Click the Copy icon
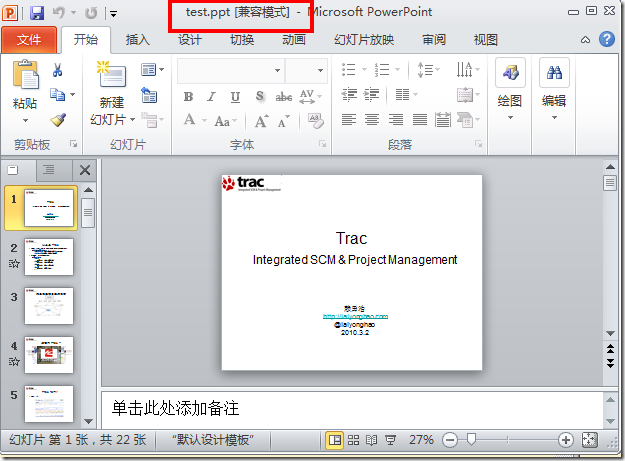This screenshot has width=625, height=461. [57, 95]
